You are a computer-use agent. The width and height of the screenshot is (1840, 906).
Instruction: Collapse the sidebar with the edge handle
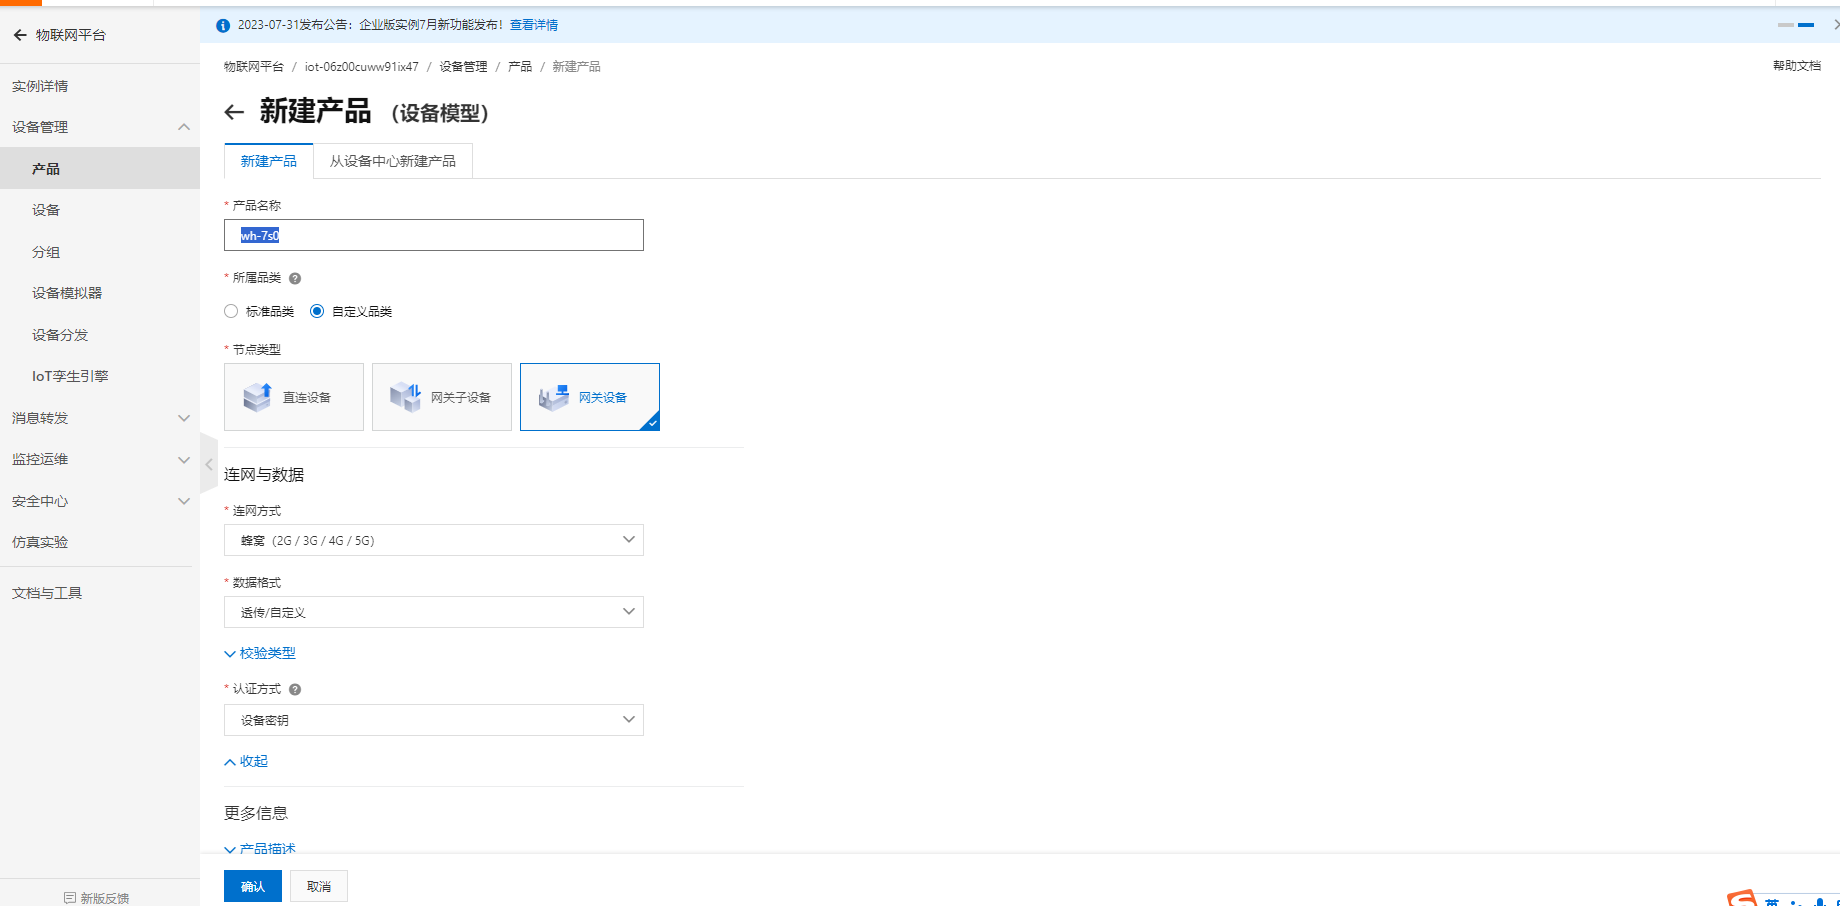point(209,464)
